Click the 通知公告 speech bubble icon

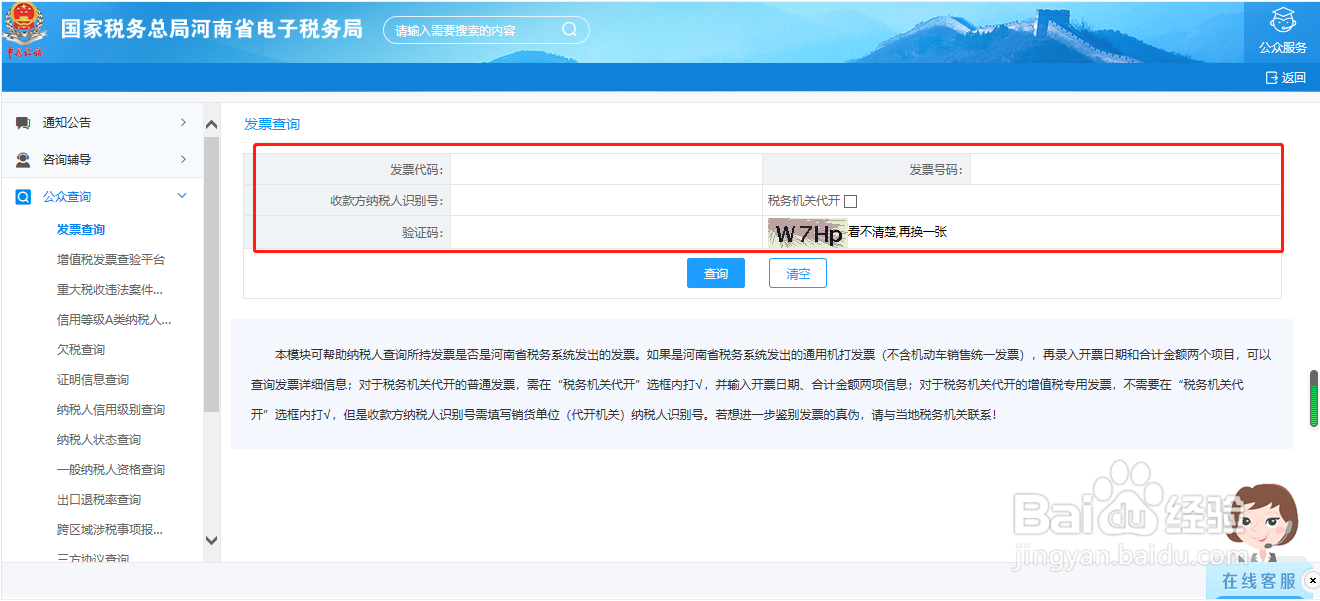[x=22, y=122]
